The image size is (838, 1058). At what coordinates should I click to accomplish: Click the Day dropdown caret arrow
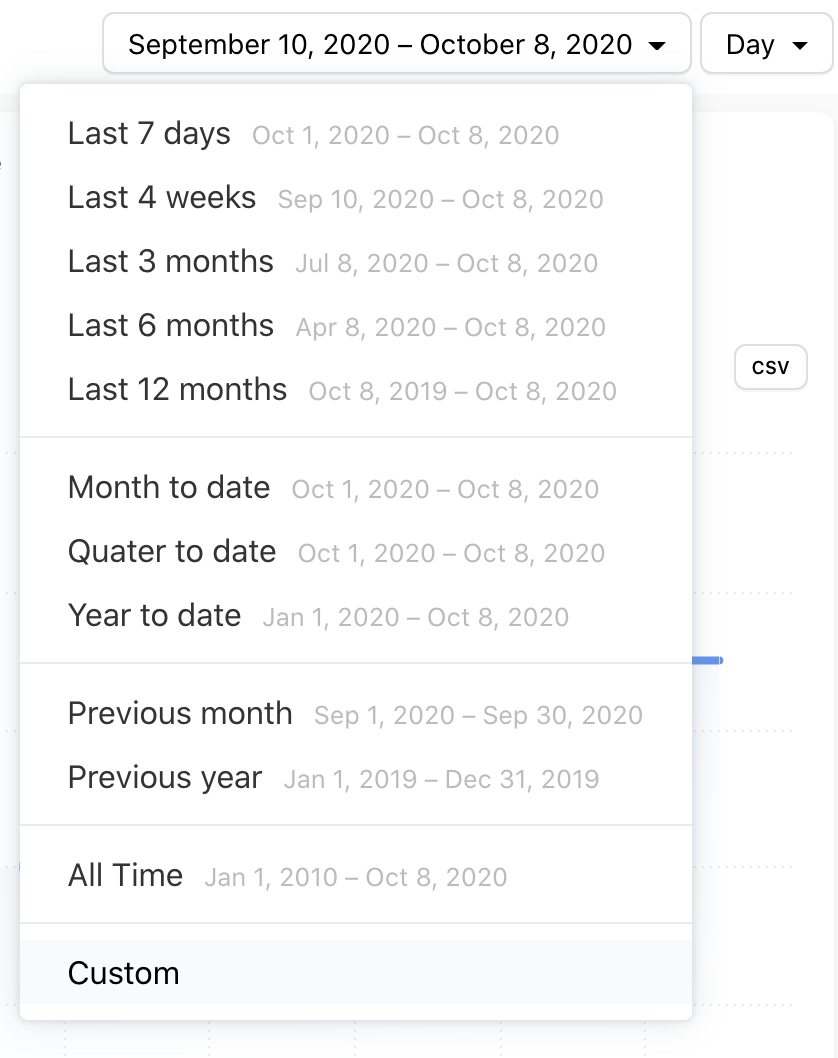[799, 46]
